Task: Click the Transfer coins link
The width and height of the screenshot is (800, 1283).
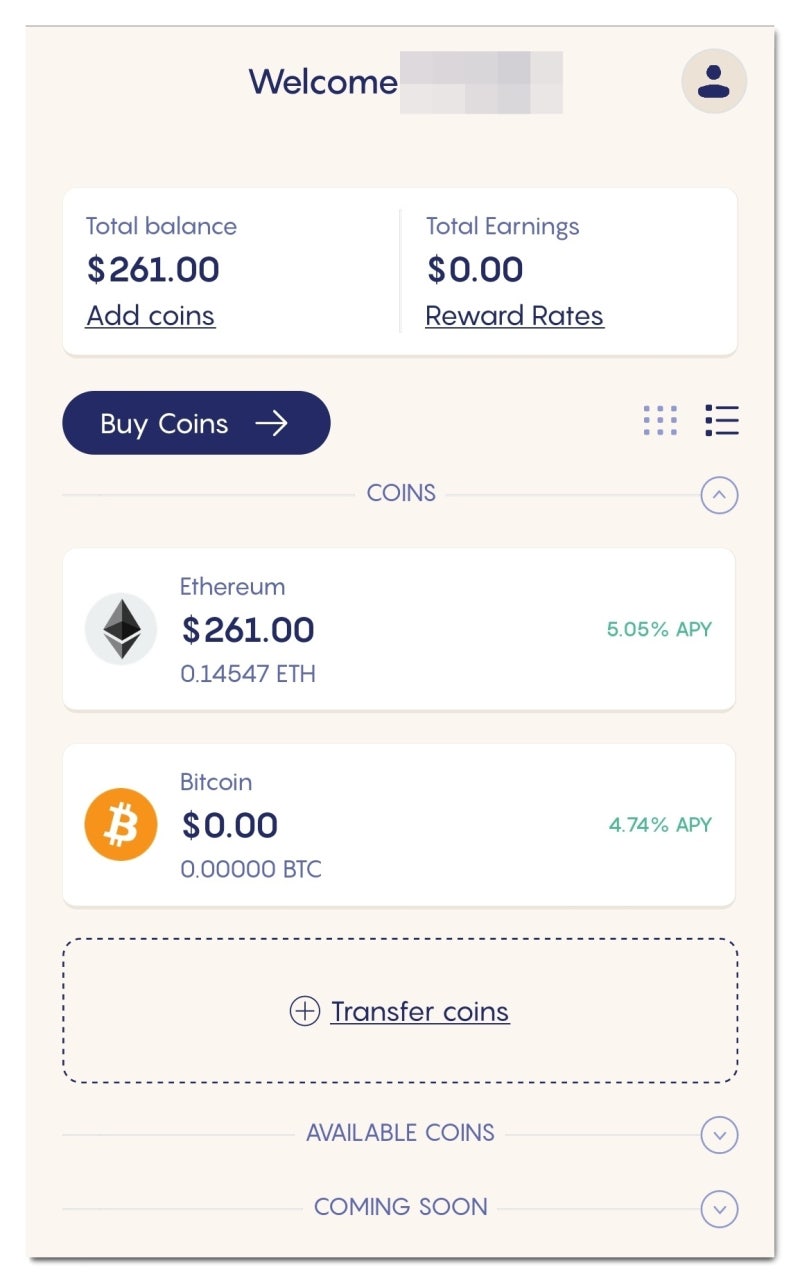Action: pos(420,1012)
